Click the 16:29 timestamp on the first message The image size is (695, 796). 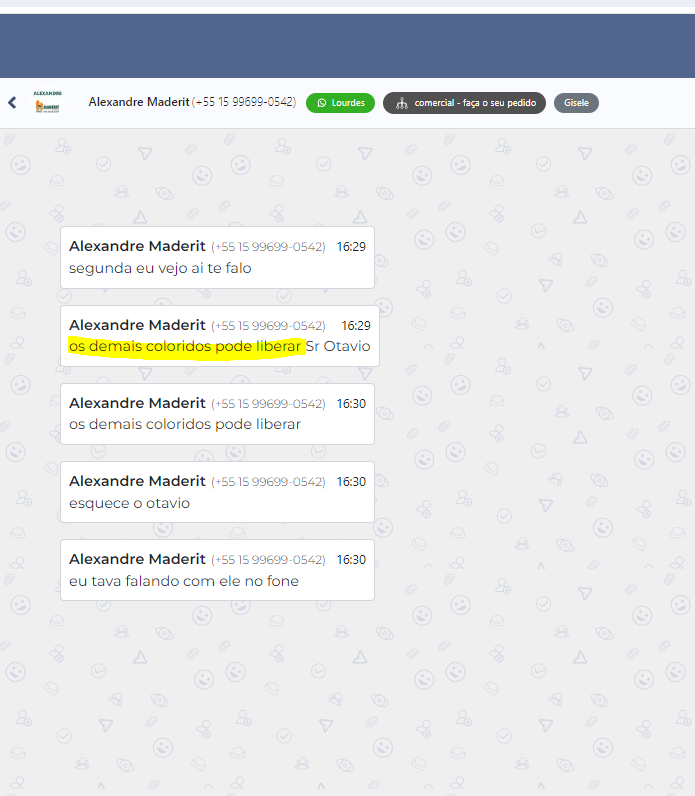coord(351,246)
